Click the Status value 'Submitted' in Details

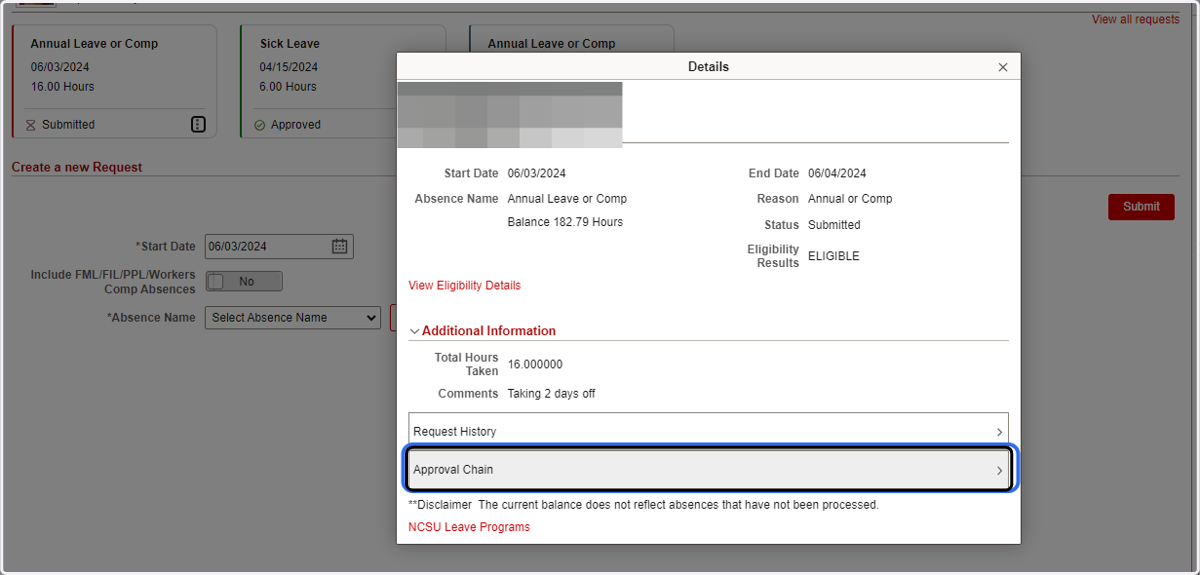tap(834, 225)
